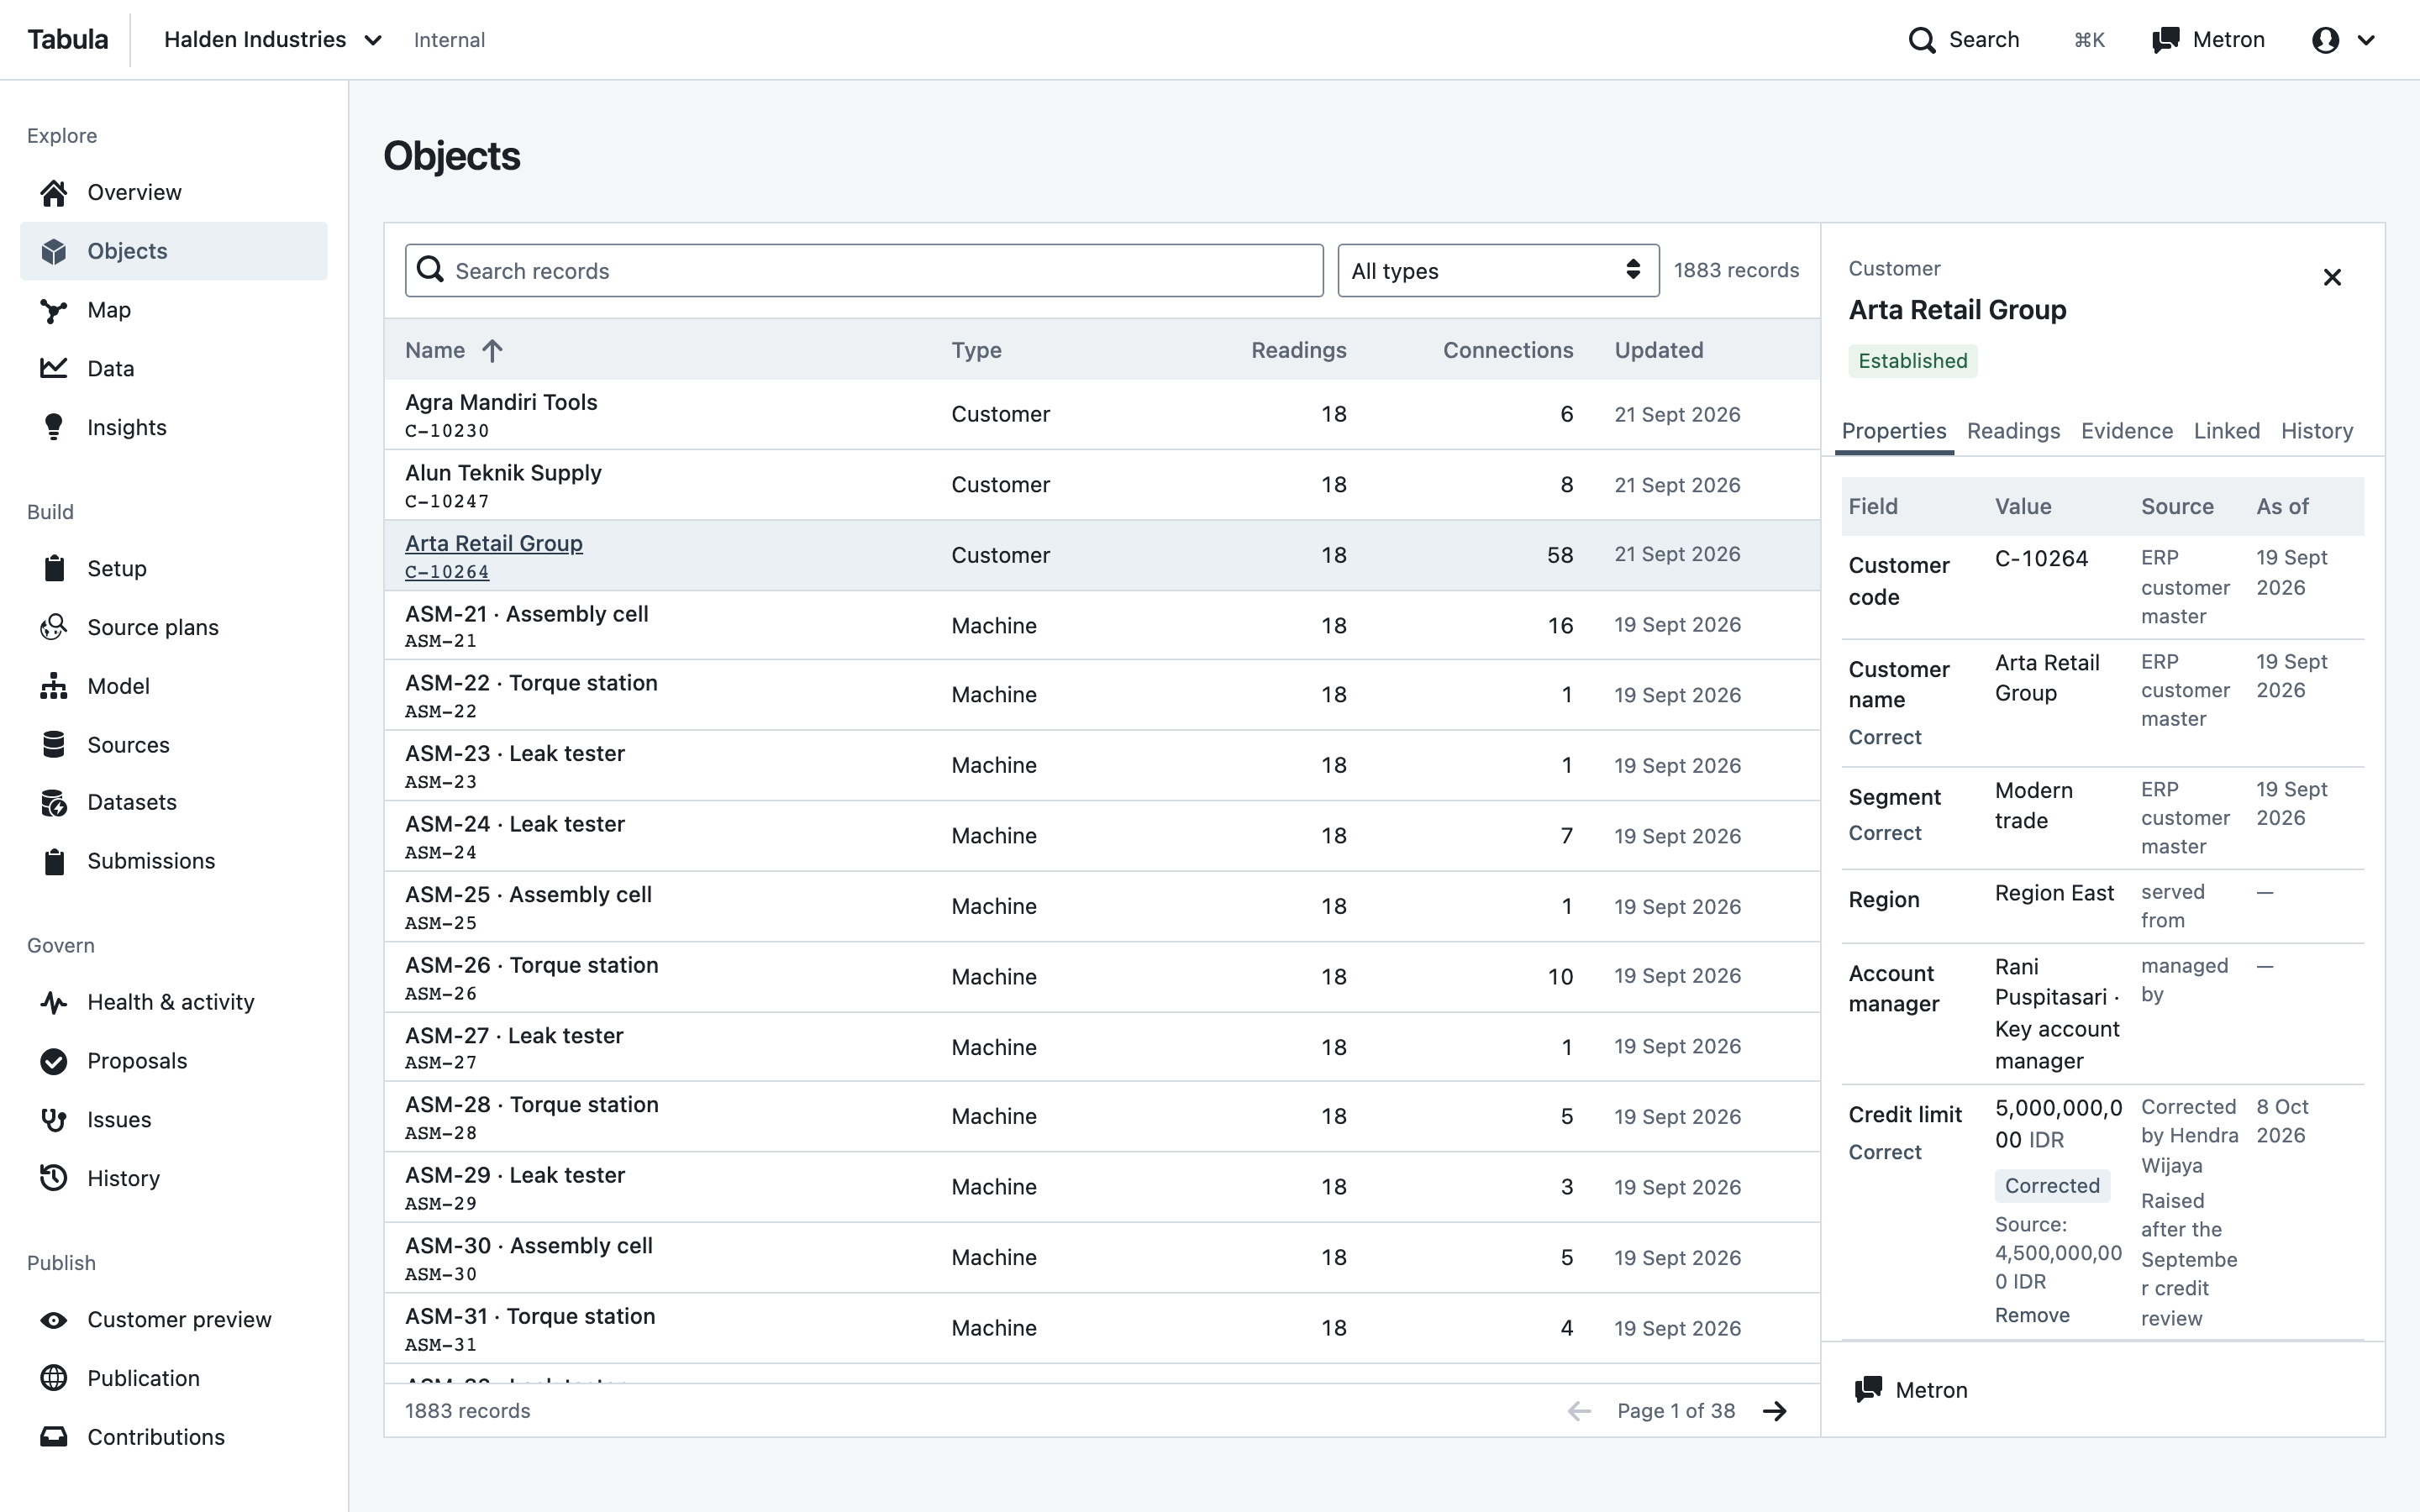This screenshot has height=1512, width=2420.
Task: Select the Agra Mandiri Tools row
Action: (x=1102, y=414)
